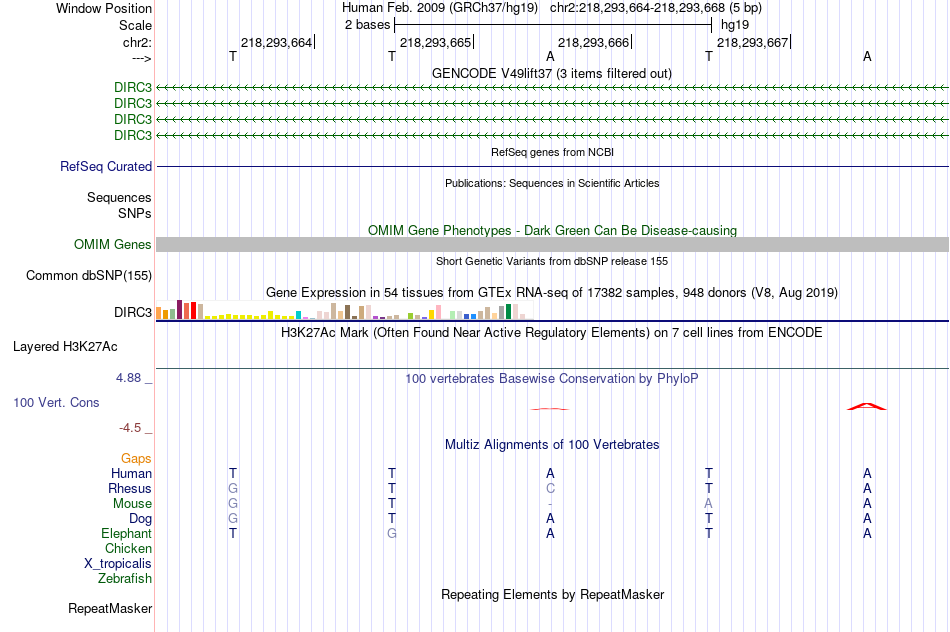Click the DIRC3 label of the GTEx track
Image resolution: width=950 pixels, height=632 pixels.
[x=133, y=312]
